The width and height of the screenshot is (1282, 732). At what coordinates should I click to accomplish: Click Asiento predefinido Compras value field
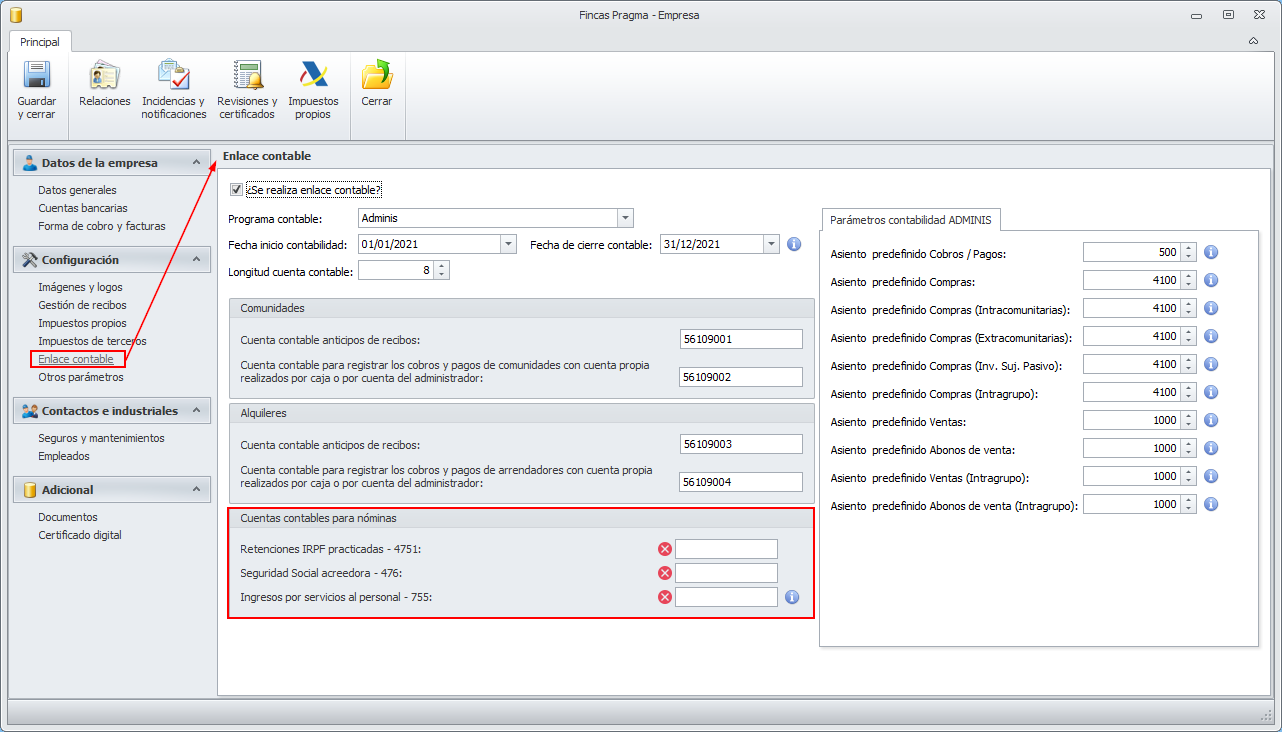click(1132, 280)
